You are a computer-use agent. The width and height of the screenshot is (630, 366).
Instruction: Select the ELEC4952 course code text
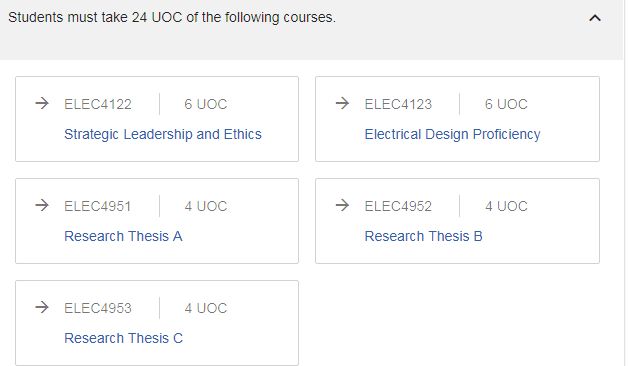398,206
